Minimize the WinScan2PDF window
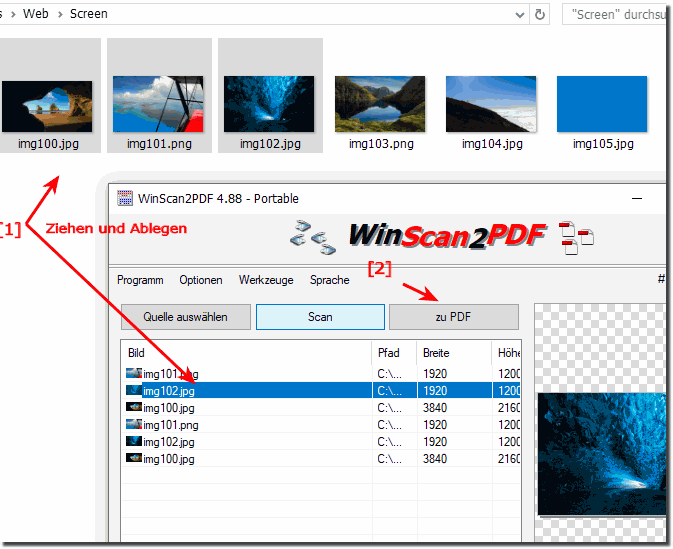 [637, 198]
